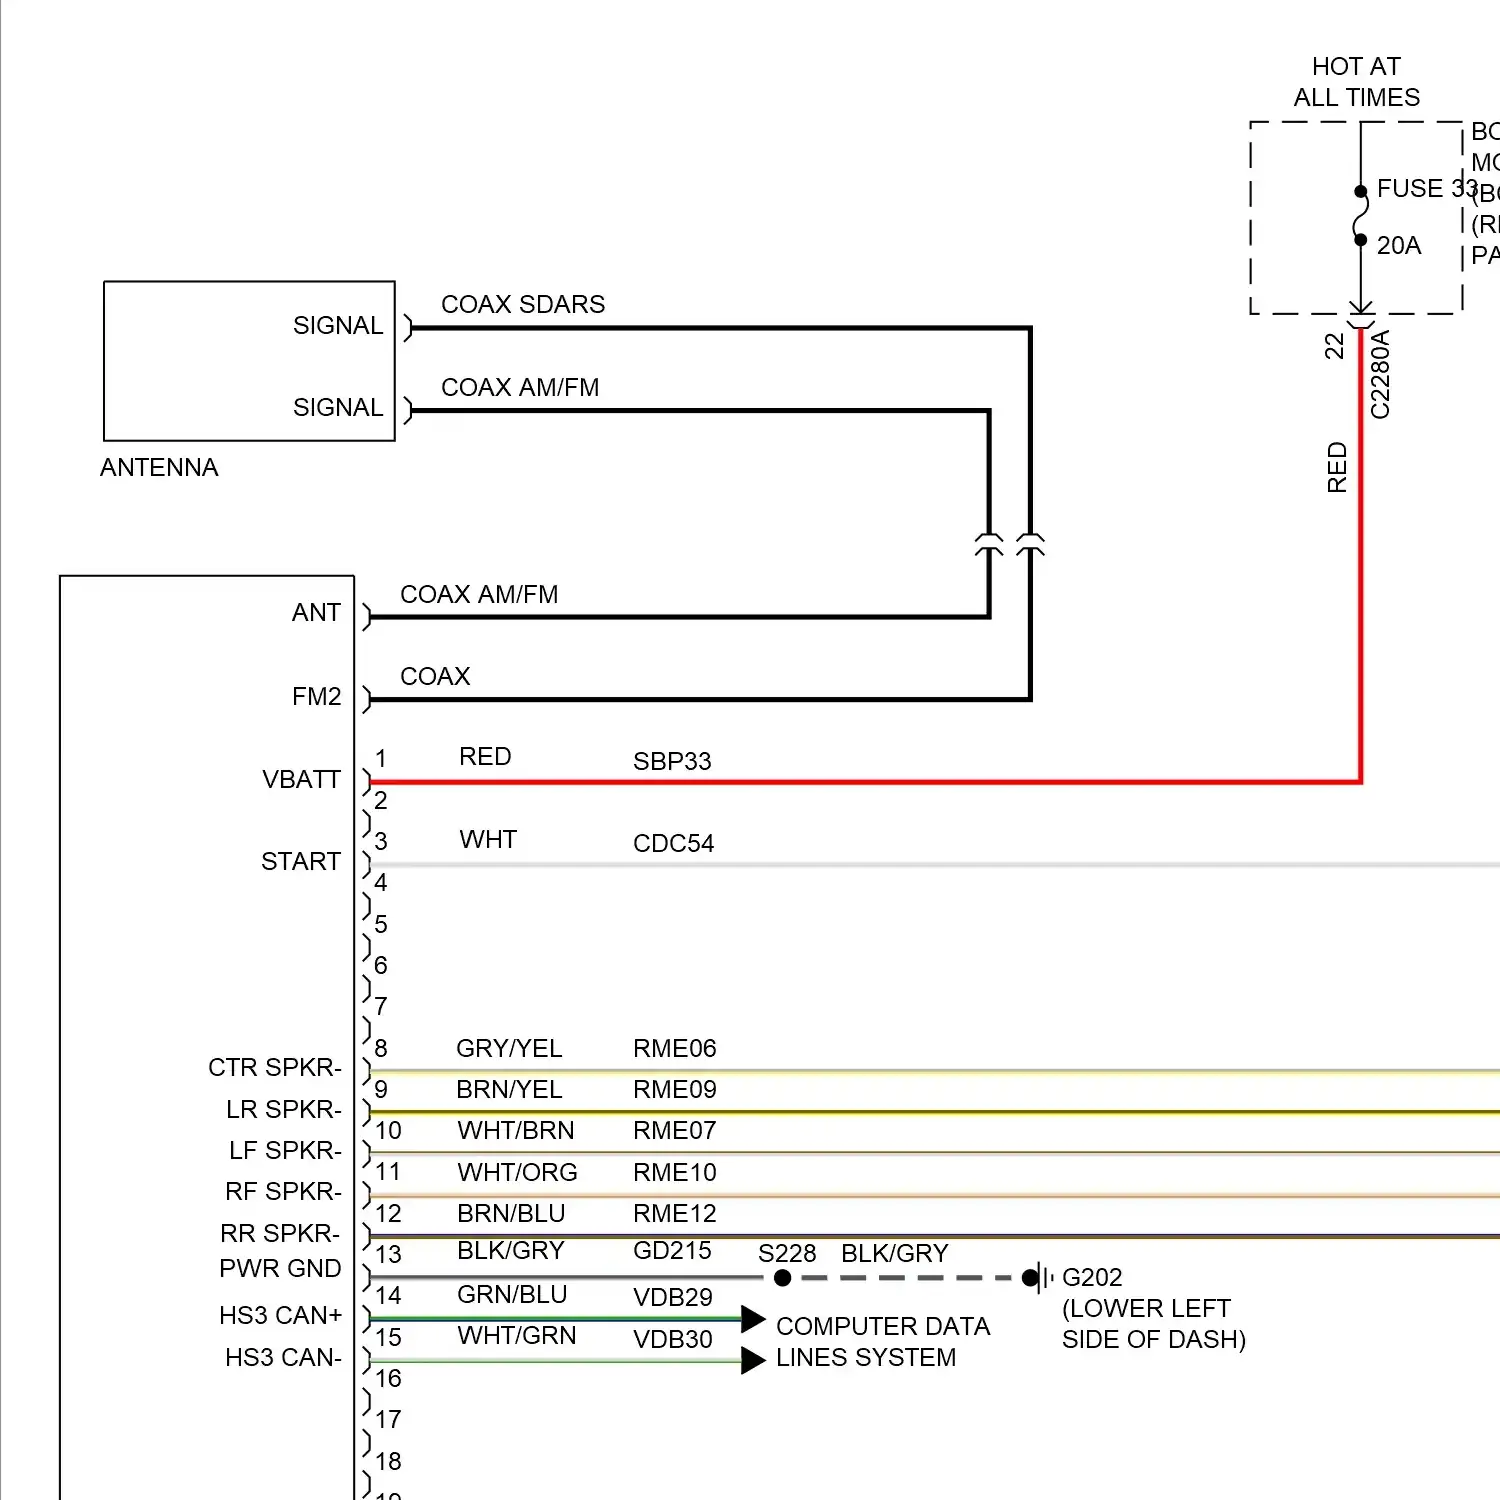The image size is (1500, 1500).
Task: Select the BLK/GRY label right of S228
Action: [895, 1253]
